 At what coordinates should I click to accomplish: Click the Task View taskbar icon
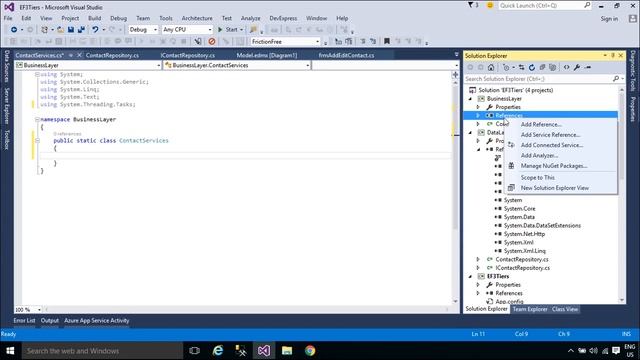click(x=195, y=351)
